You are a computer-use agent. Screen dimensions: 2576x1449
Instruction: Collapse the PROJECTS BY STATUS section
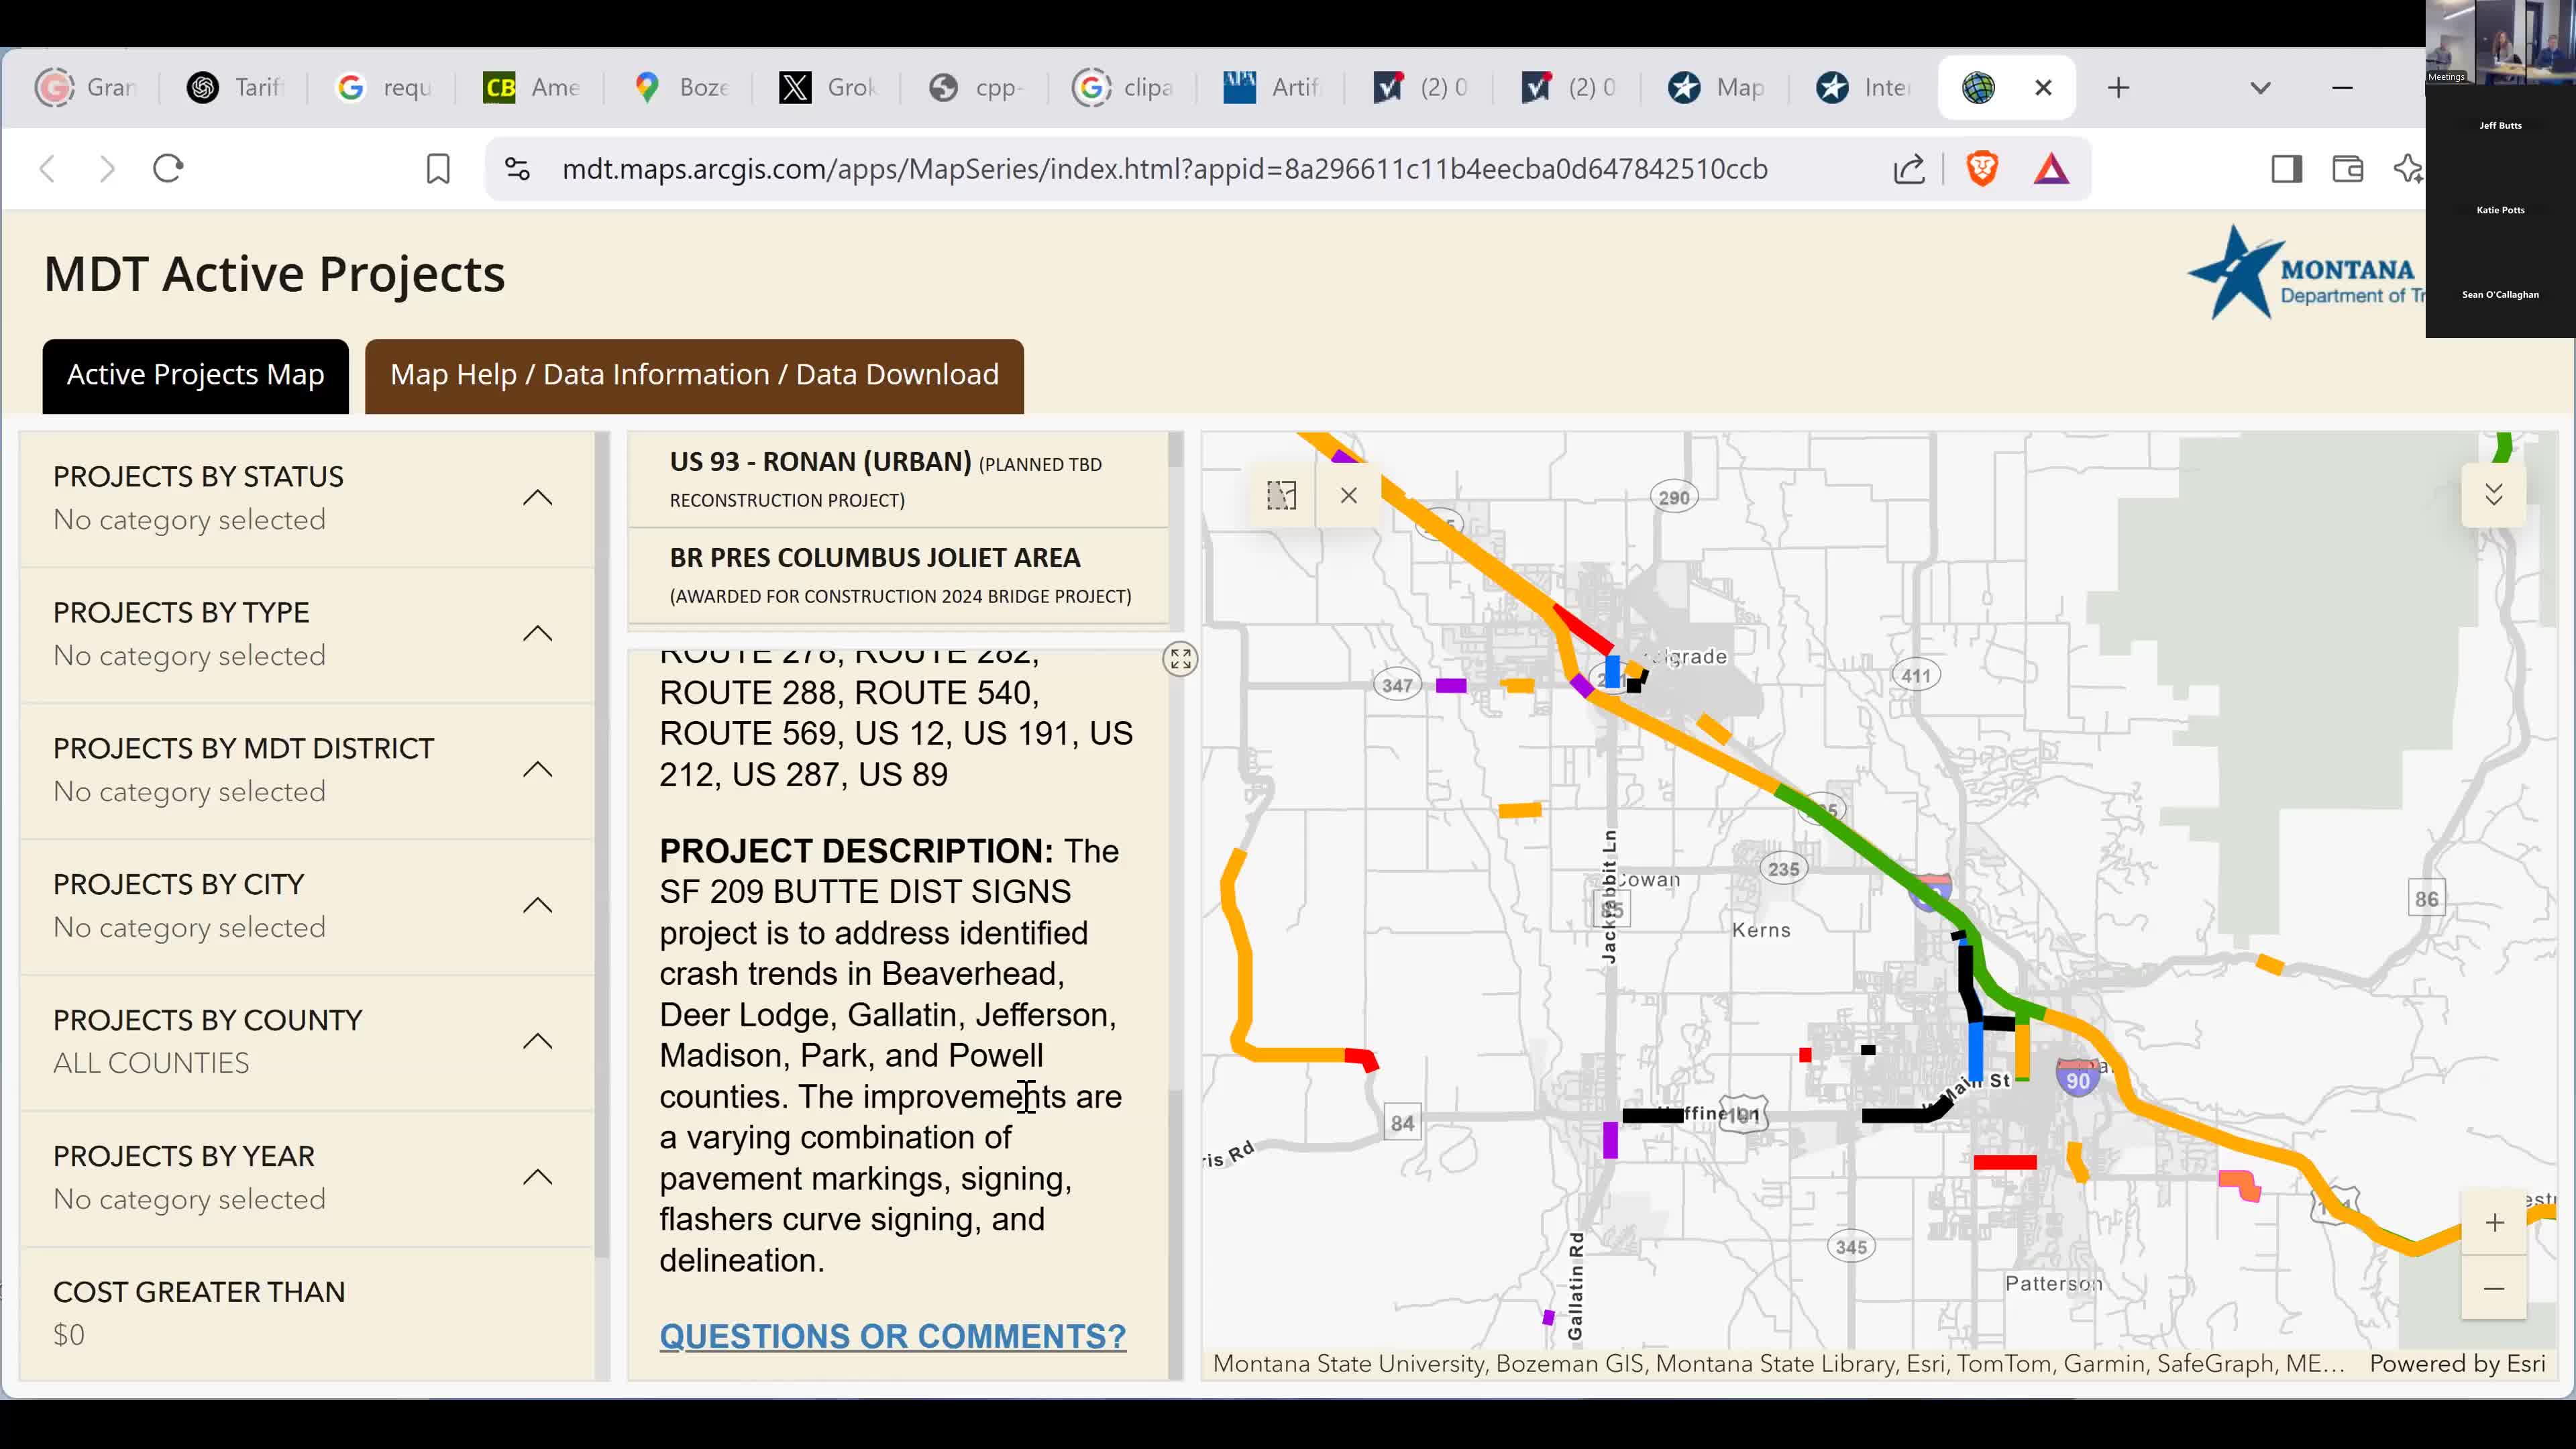pyautogui.click(x=538, y=497)
